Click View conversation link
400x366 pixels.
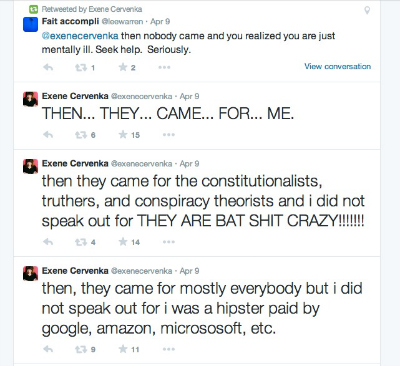tap(337, 66)
